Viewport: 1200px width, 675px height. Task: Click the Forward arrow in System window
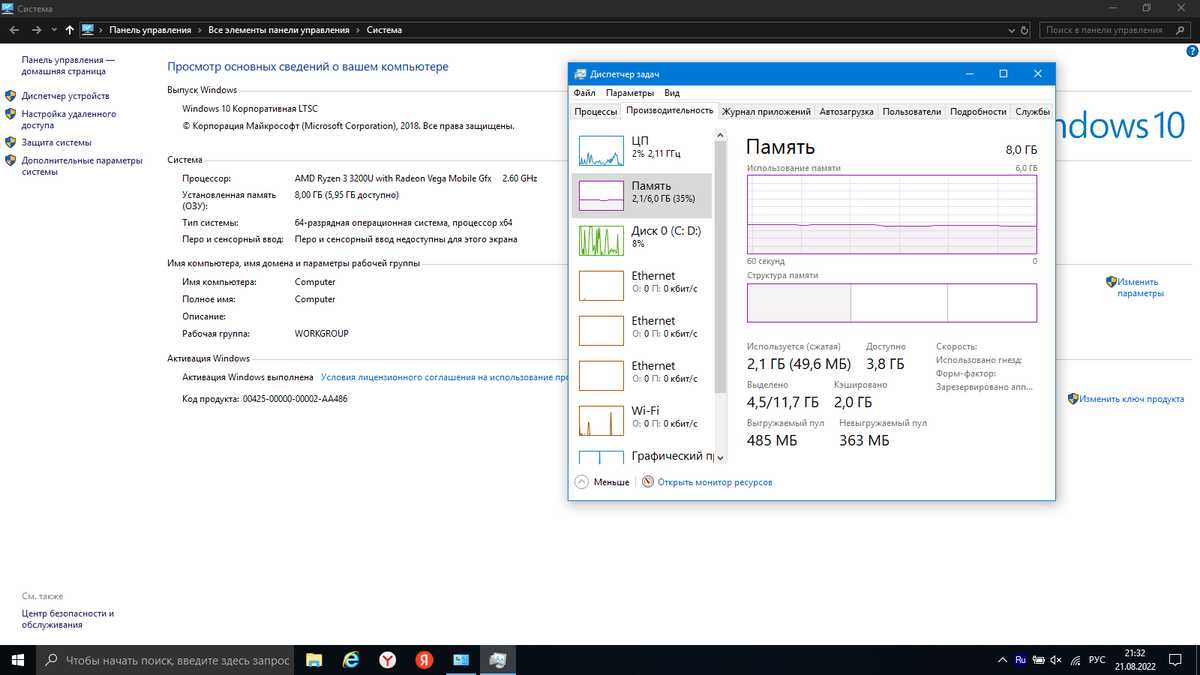click(x=36, y=30)
